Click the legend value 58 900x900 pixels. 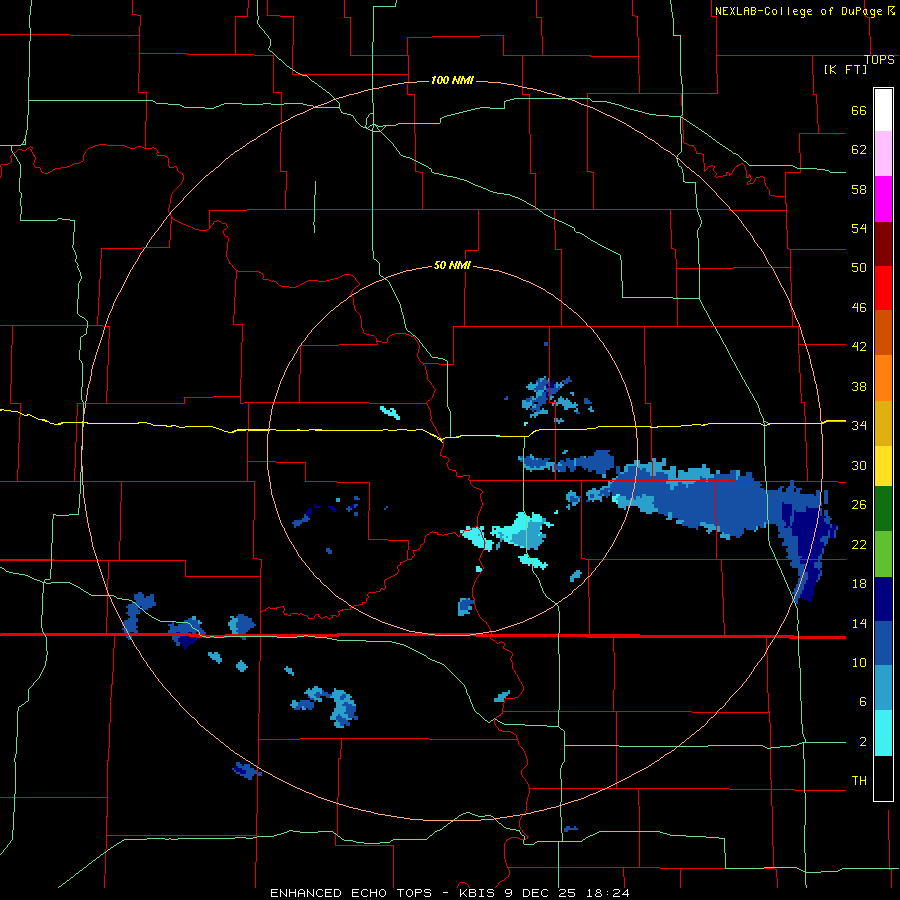859,189
